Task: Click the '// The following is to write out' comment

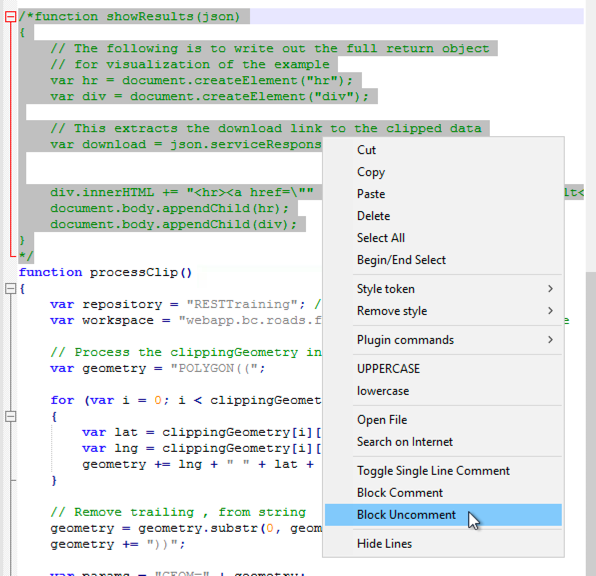Action: click(x=269, y=49)
